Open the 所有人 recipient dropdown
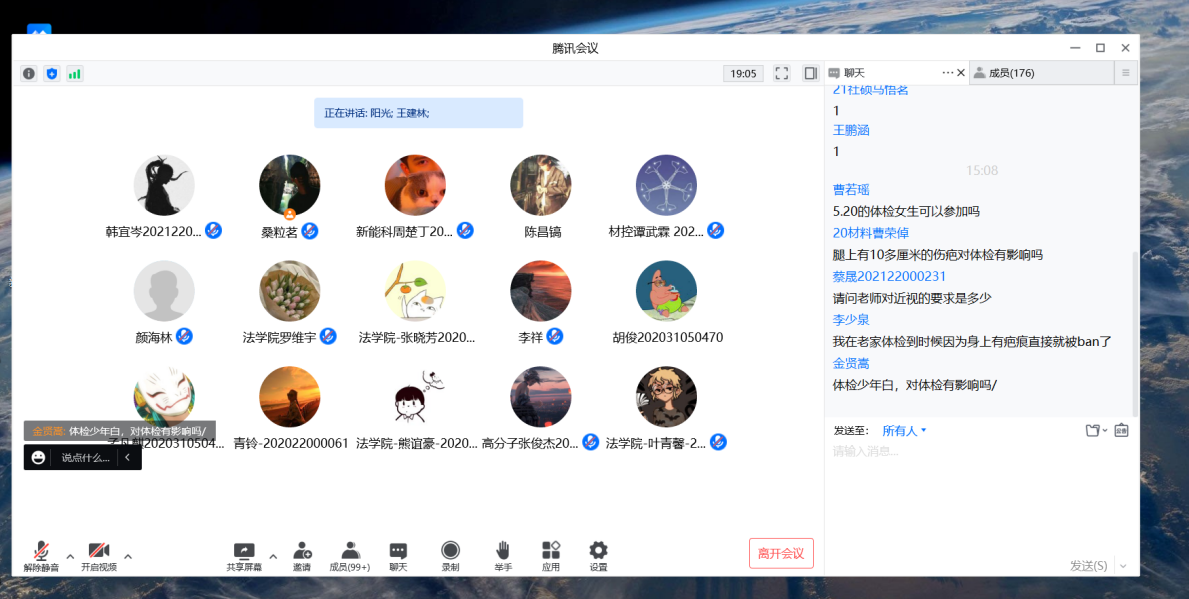 (x=904, y=431)
